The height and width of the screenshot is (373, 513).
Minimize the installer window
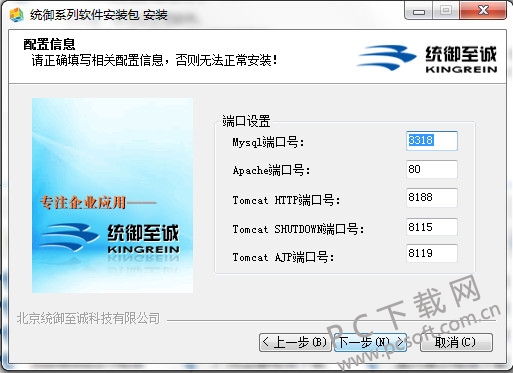coord(419,11)
